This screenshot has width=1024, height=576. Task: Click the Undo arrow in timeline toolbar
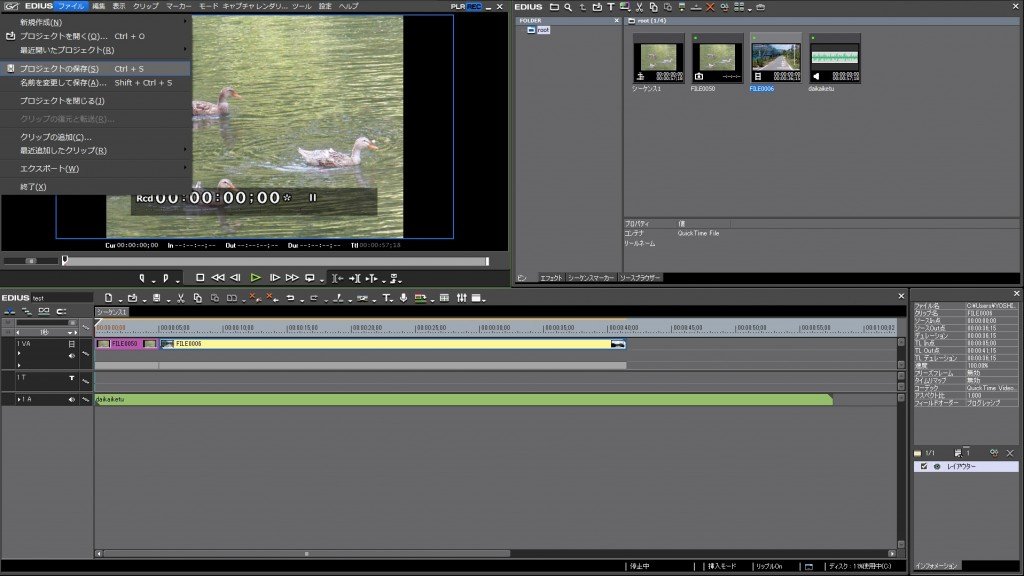pos(291,298)
